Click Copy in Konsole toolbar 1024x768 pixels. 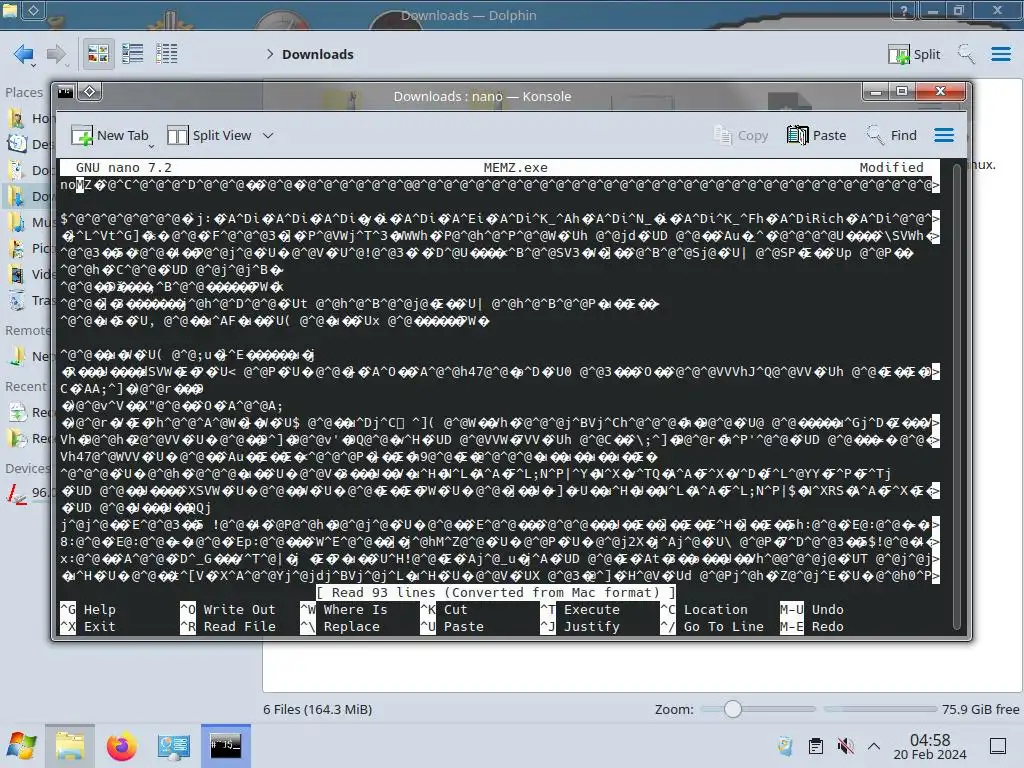[x=741, y=135]
